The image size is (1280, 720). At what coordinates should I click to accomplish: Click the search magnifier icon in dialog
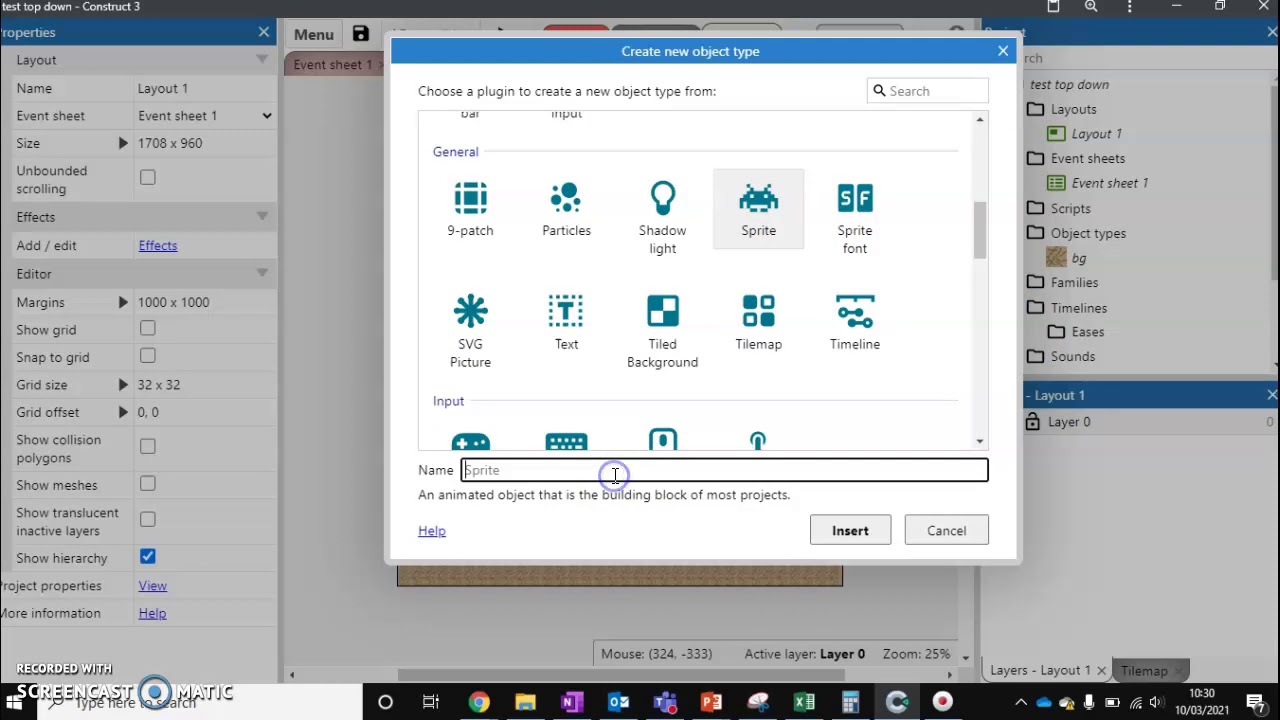(879, 91)
